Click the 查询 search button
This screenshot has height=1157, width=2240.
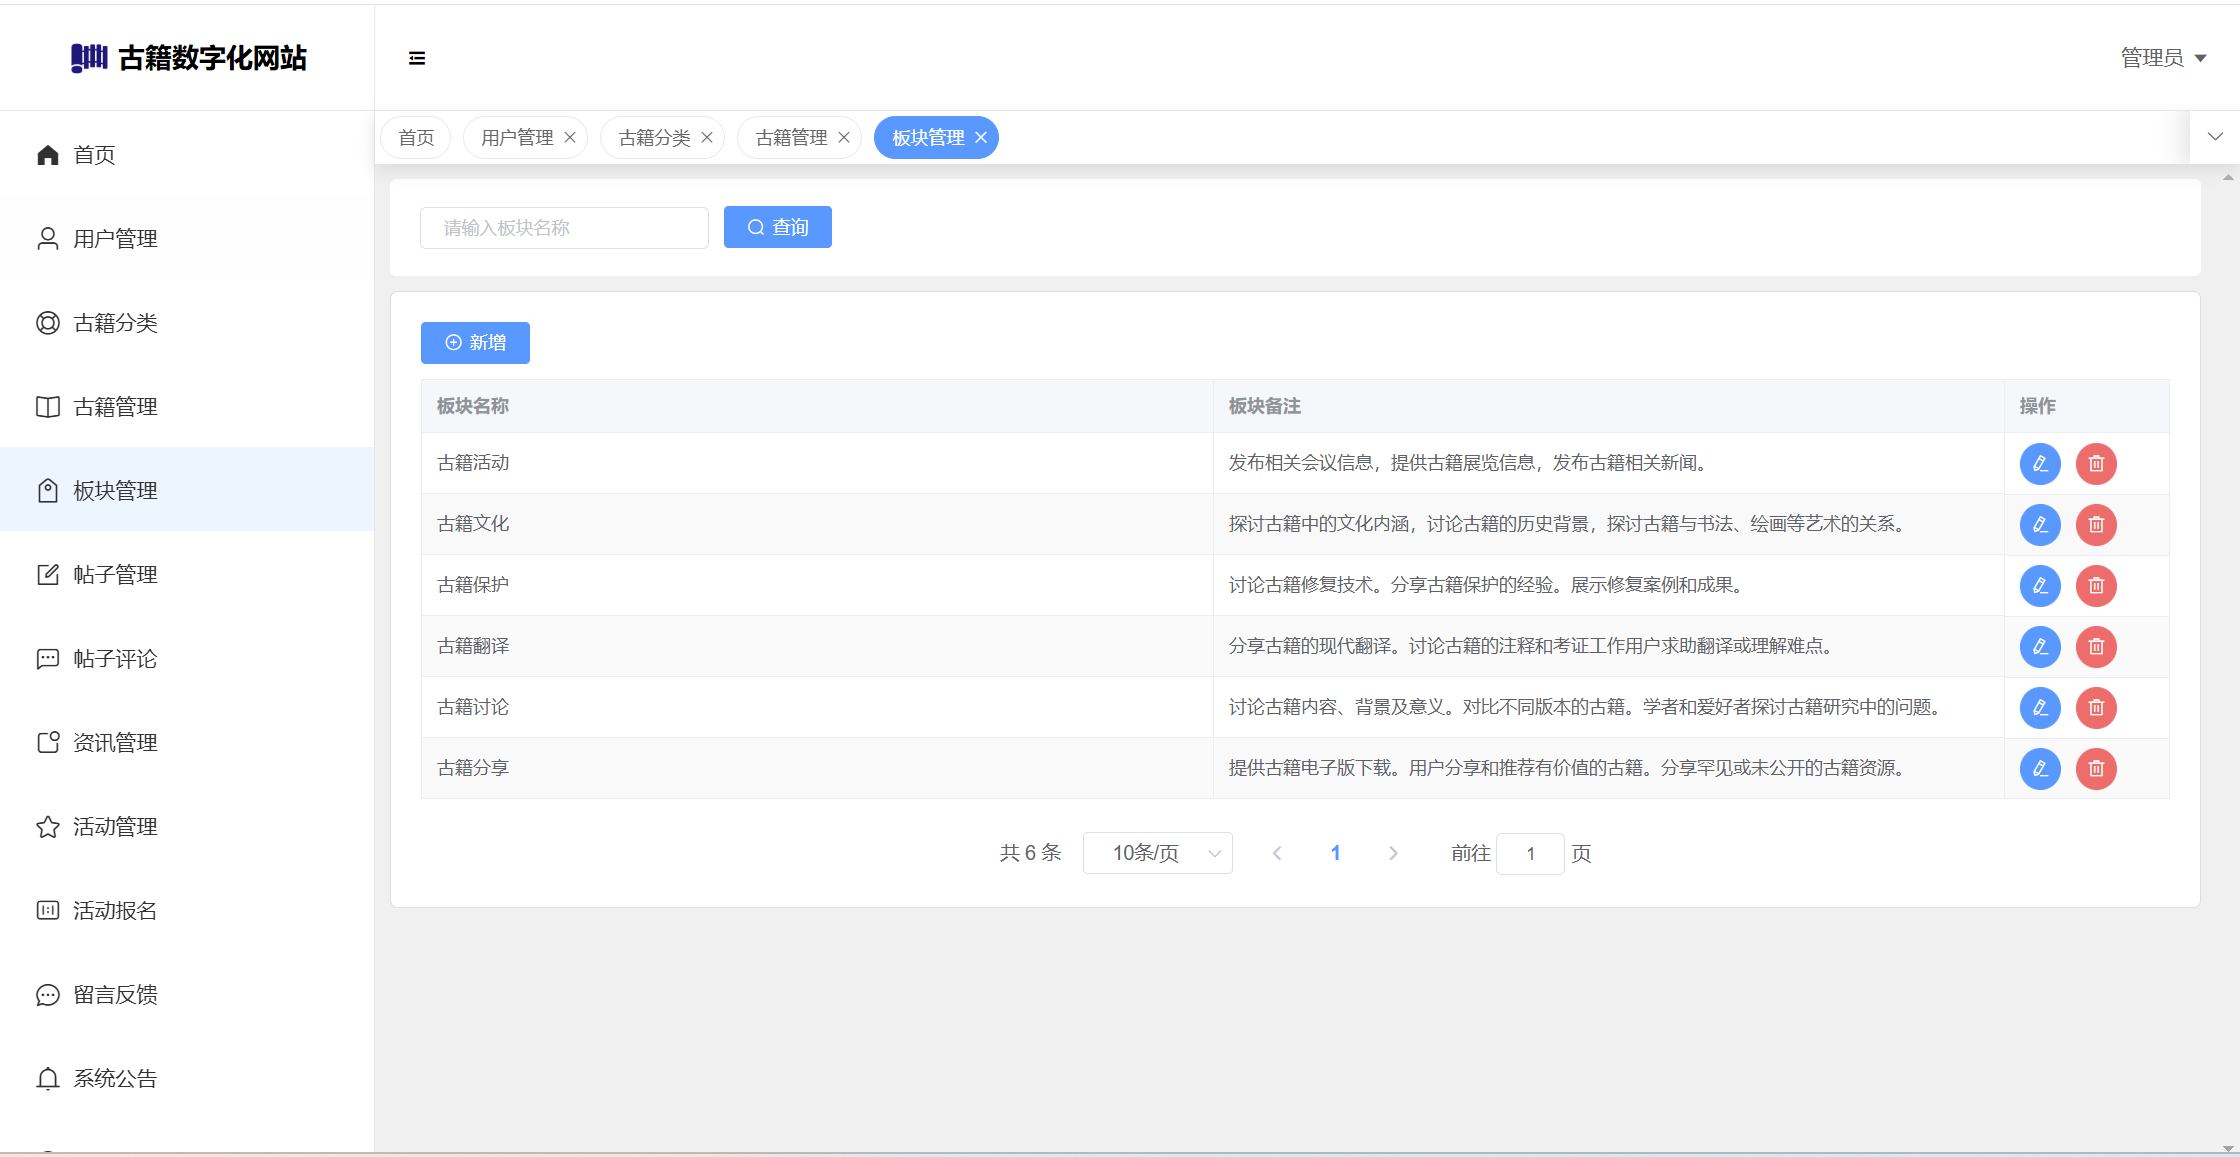777,228
